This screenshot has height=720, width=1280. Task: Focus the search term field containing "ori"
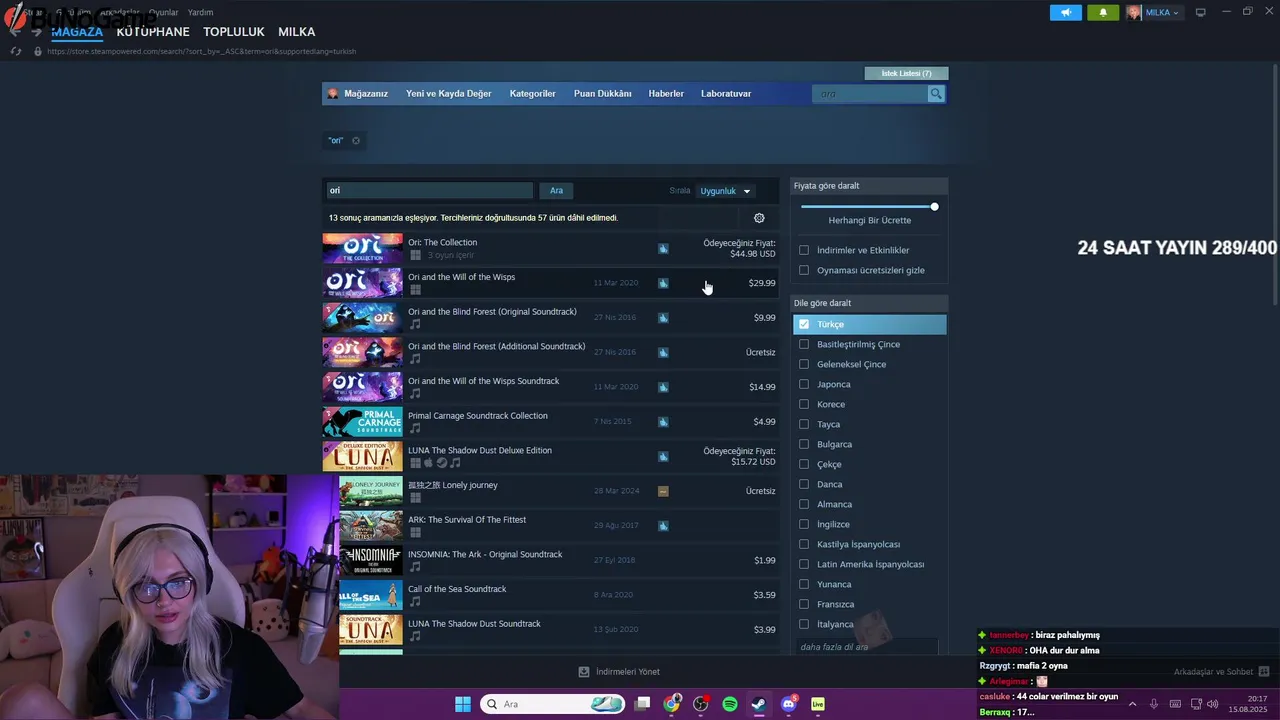coord(429,191)
